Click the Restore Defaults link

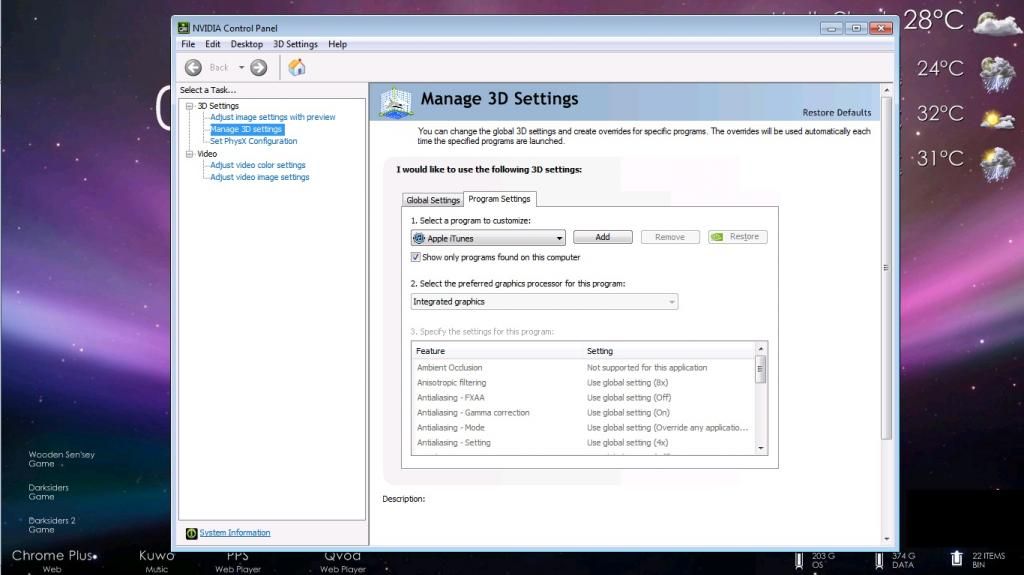click(x=836, y=112)
